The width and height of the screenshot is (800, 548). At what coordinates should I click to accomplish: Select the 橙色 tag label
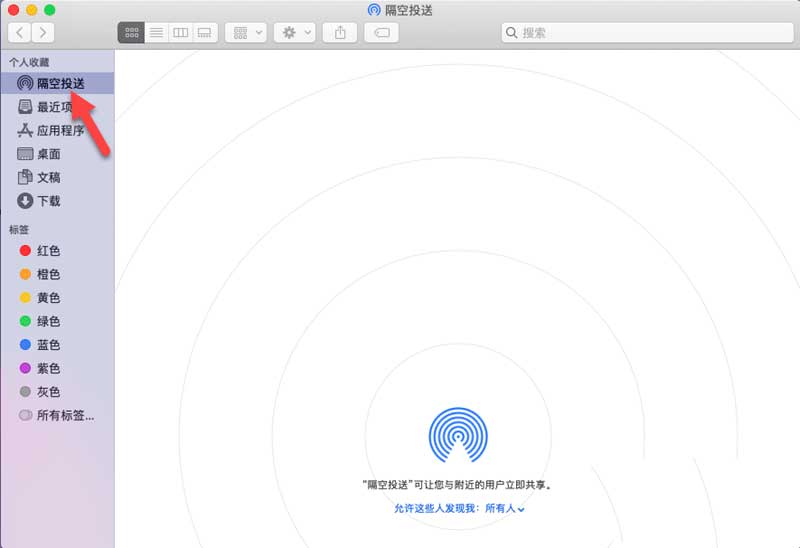click(x=48, y=274)
